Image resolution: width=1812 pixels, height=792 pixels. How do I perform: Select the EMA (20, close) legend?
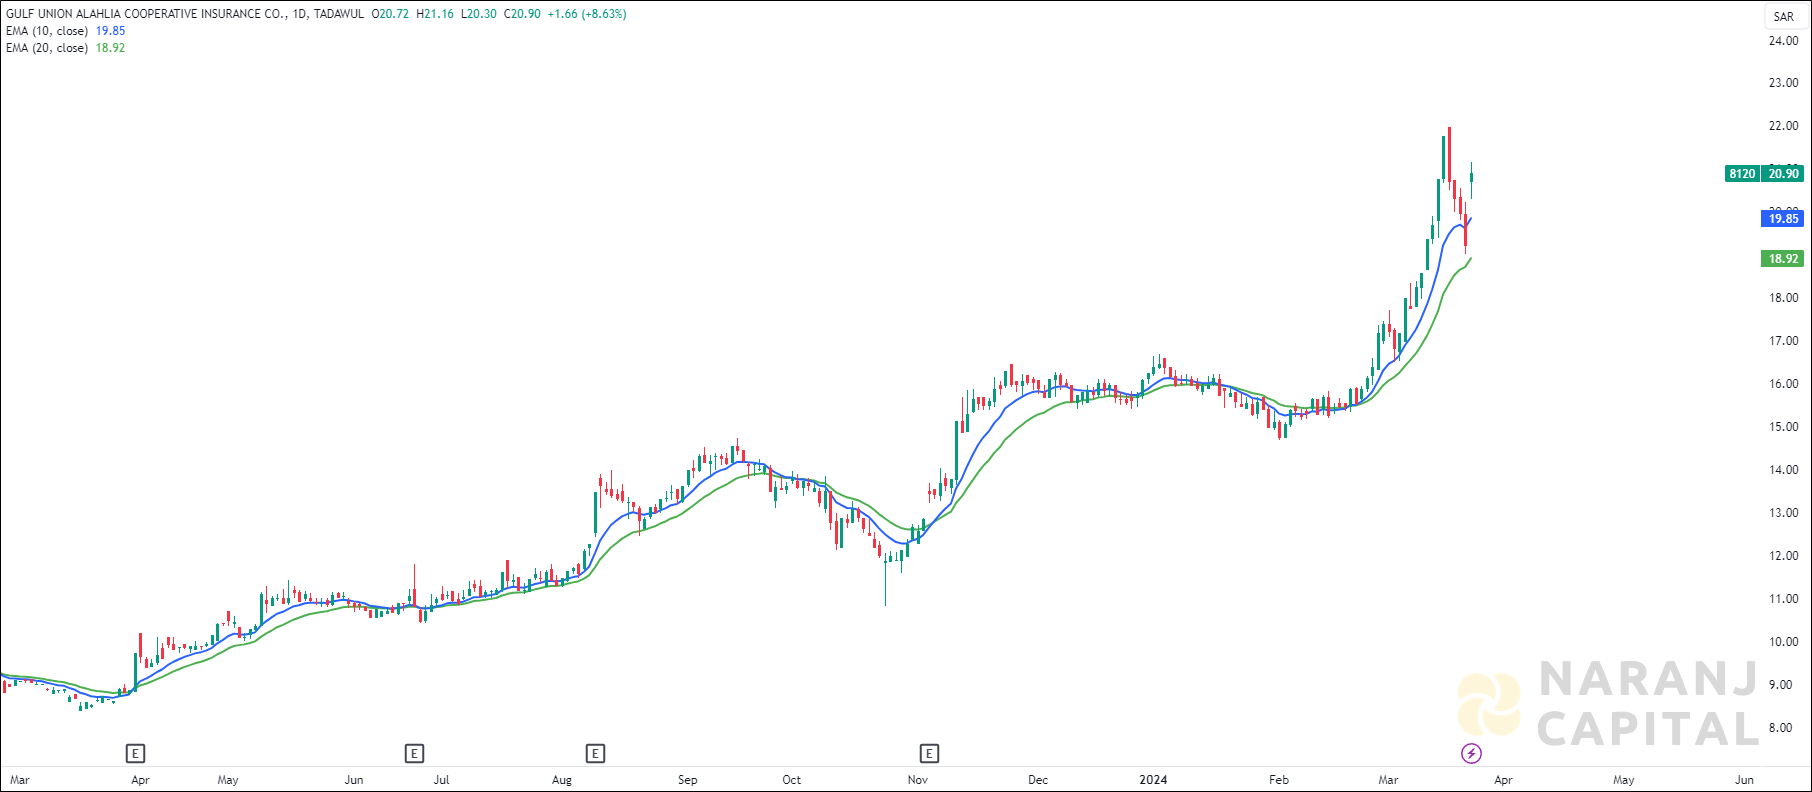[66, 48]
